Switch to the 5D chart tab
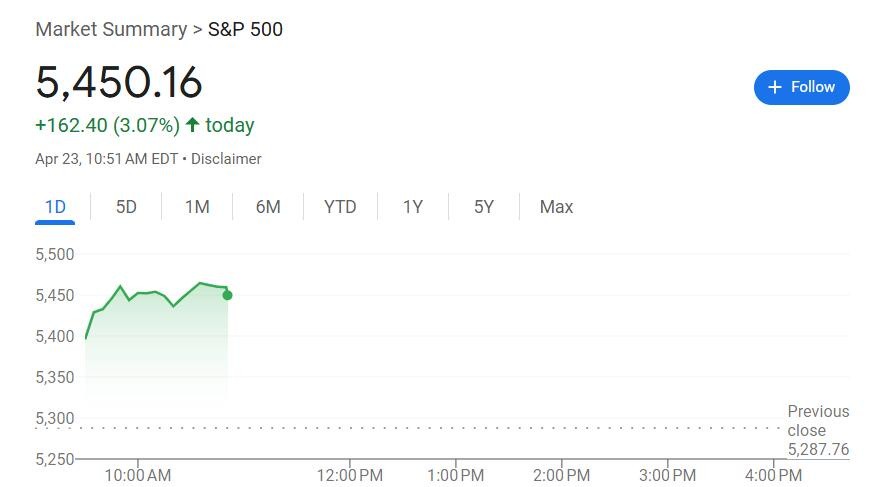The height and width of the screenshot is (487, 879). [126, 207]
